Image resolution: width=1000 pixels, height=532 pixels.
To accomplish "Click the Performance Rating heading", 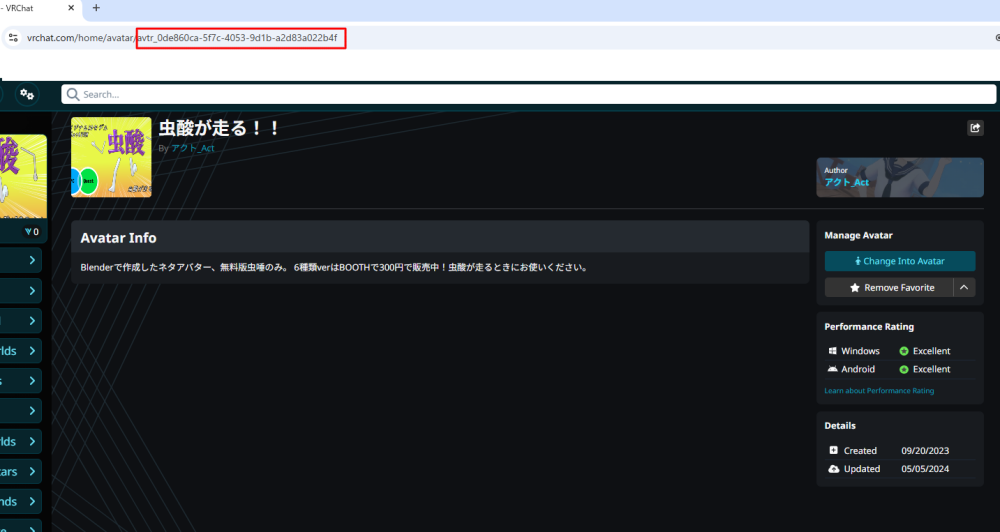I will click(869, 327).
